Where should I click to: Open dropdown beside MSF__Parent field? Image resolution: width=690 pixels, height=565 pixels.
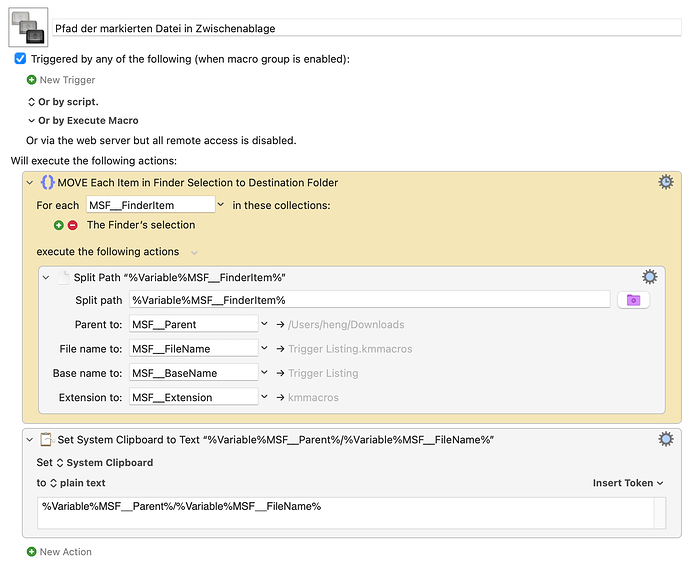tap(264, 324)
